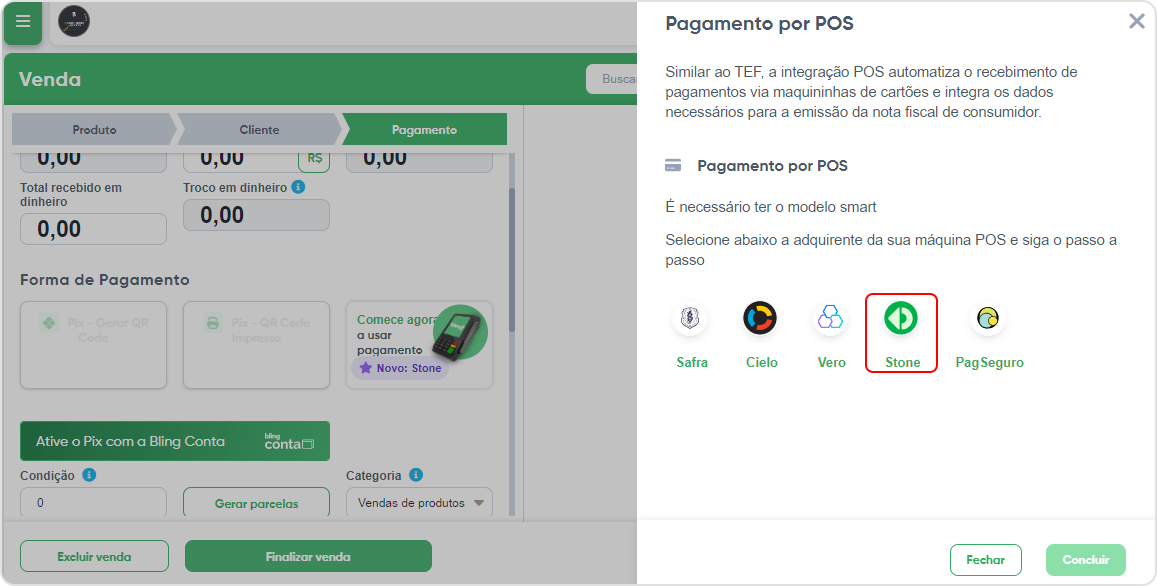Click the Busca search field
Image resolution: width=1157 pixels, height=586 pixels.
pyautogui.click(x=611, y=79)
